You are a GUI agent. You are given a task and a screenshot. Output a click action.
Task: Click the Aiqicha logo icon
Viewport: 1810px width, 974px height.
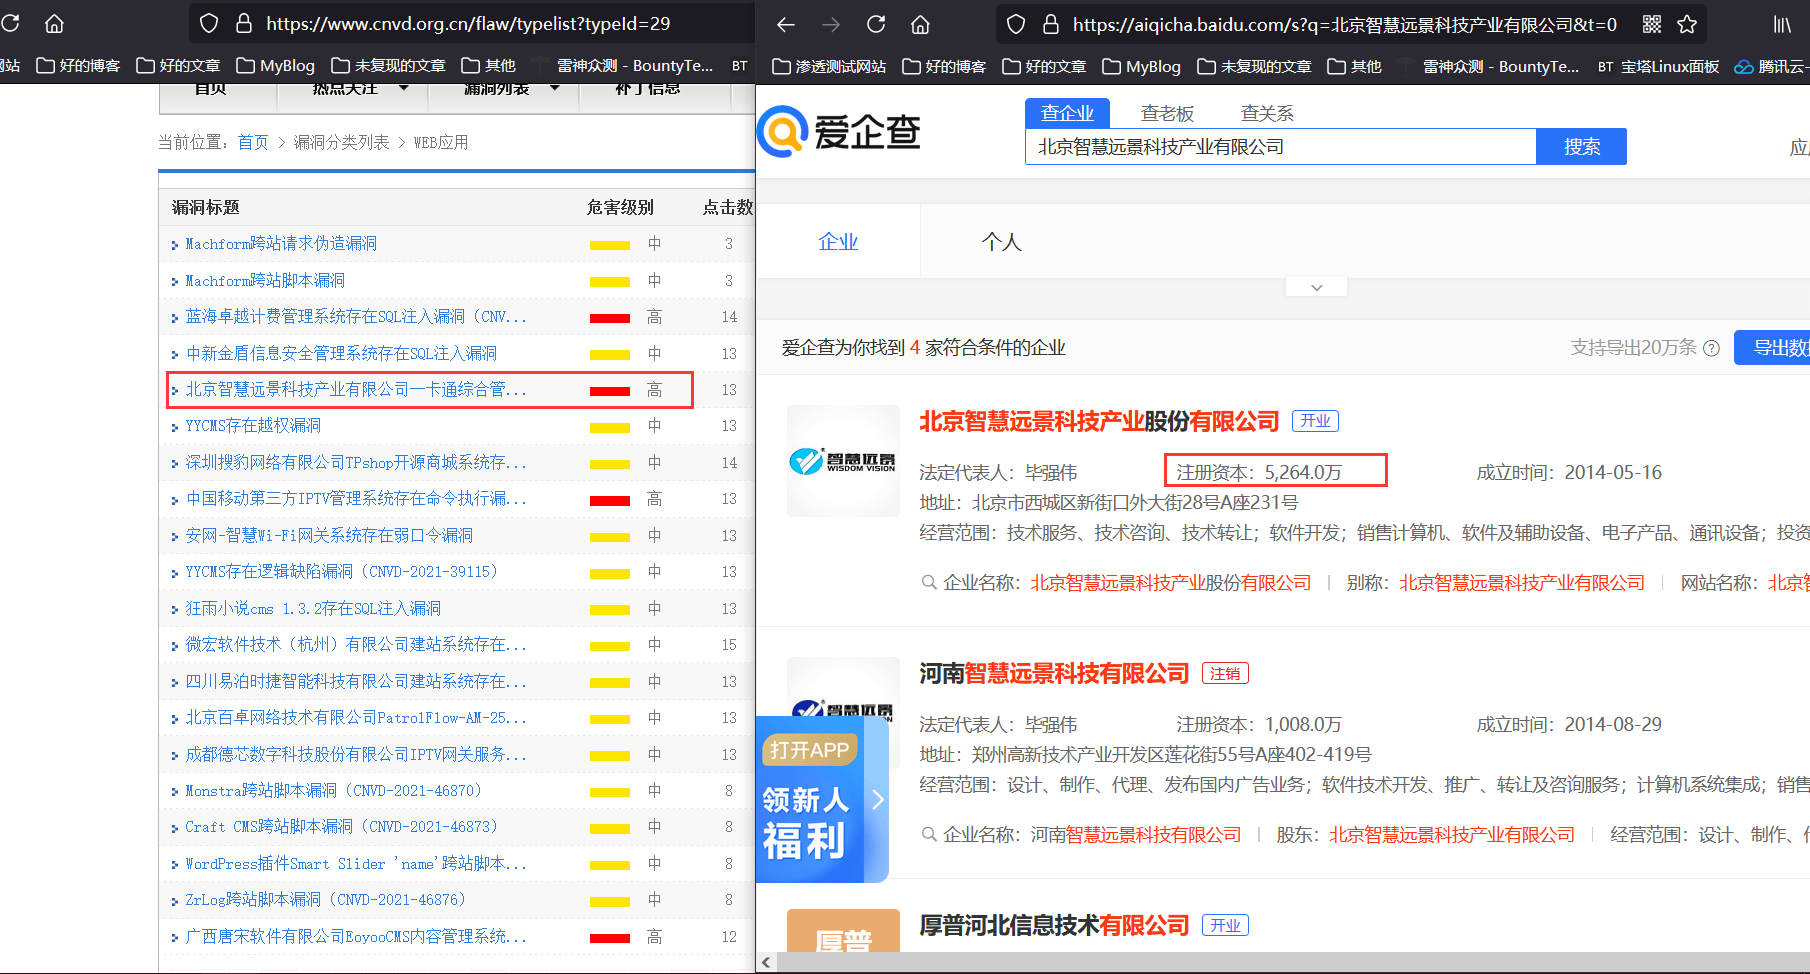pos(784,130)
